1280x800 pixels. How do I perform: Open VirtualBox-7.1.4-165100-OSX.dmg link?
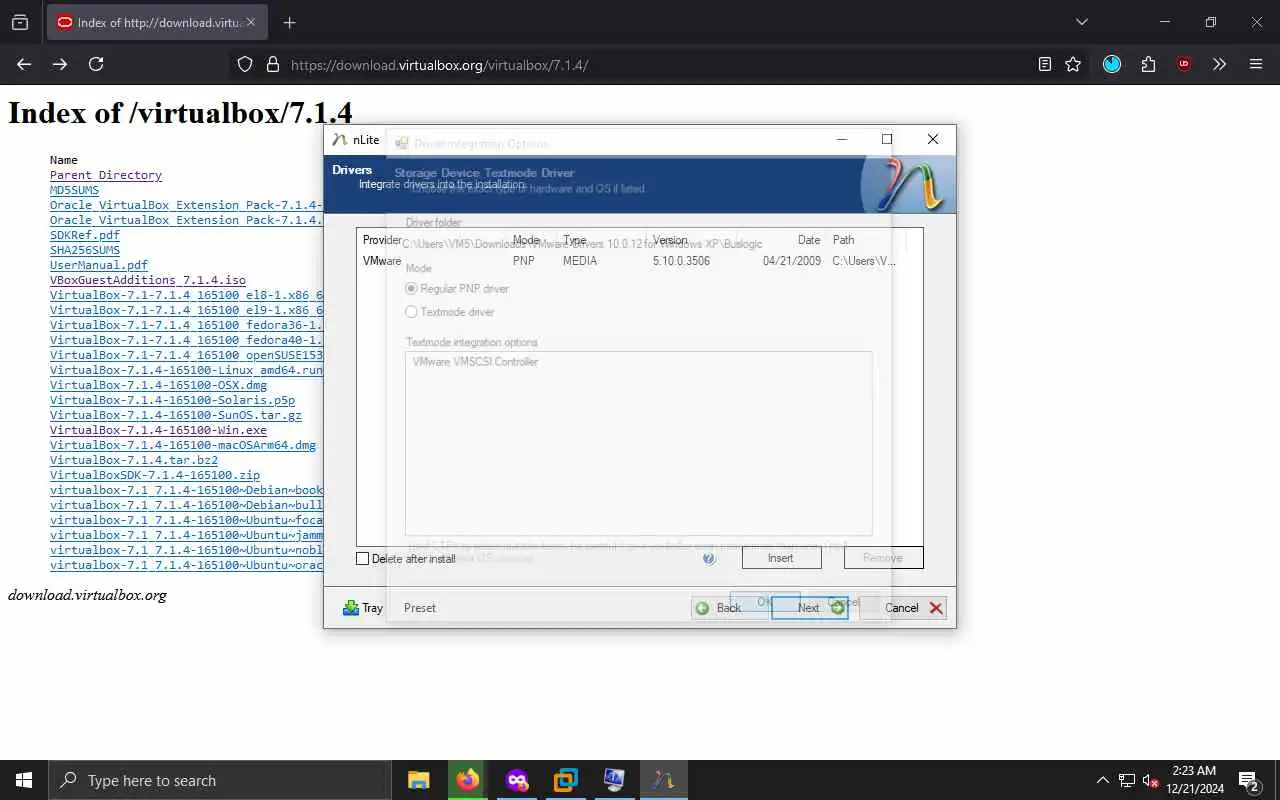pos(158,385)
